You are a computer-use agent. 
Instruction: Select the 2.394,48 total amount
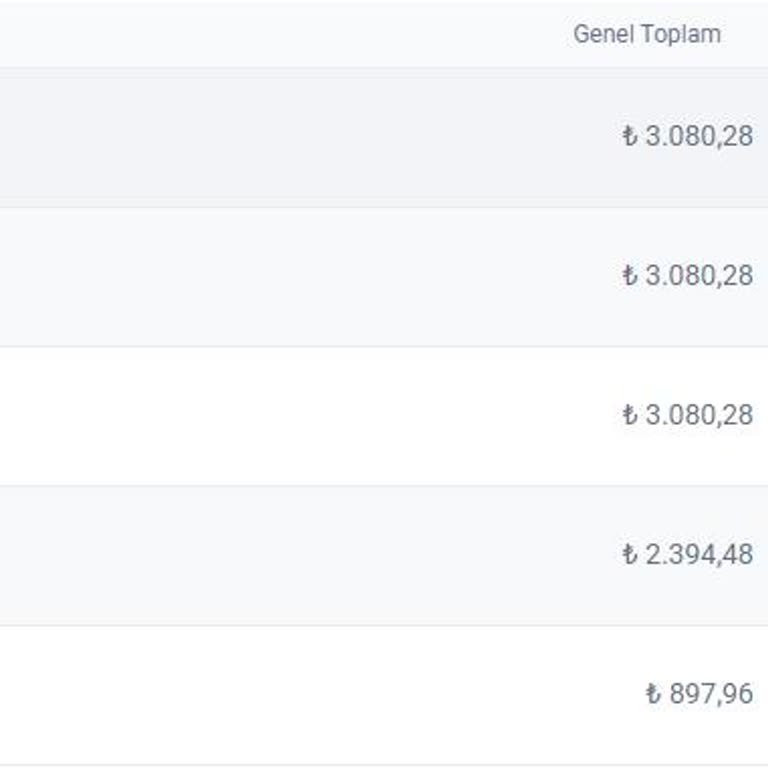[x=699, y=554]
